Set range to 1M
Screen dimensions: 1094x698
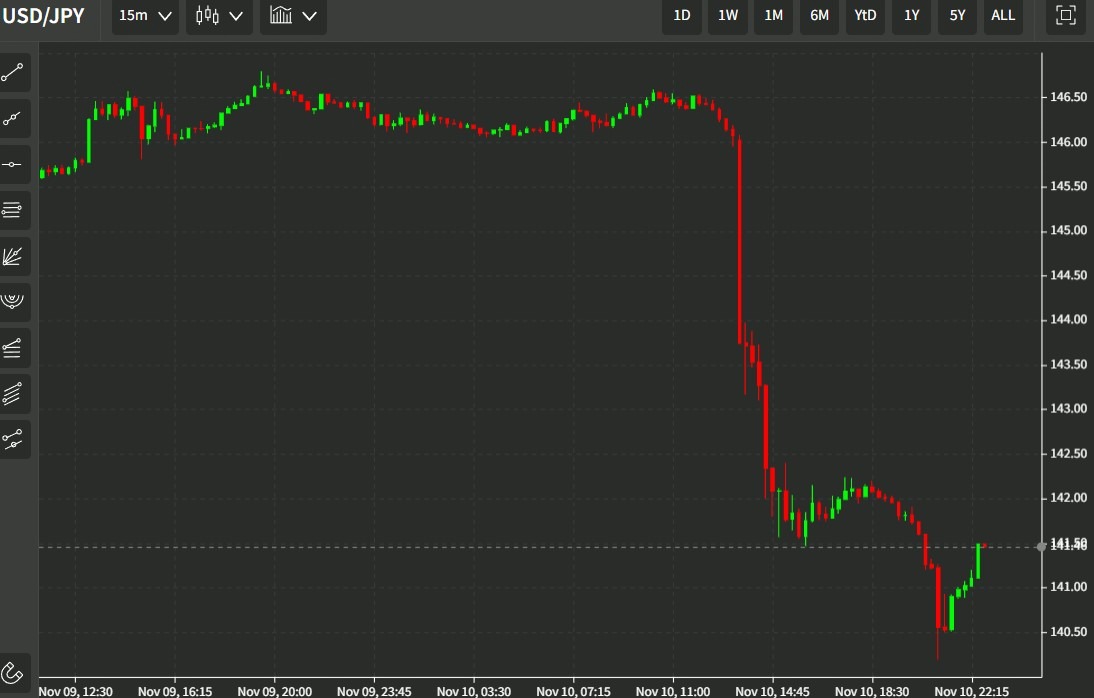point(773,15)
